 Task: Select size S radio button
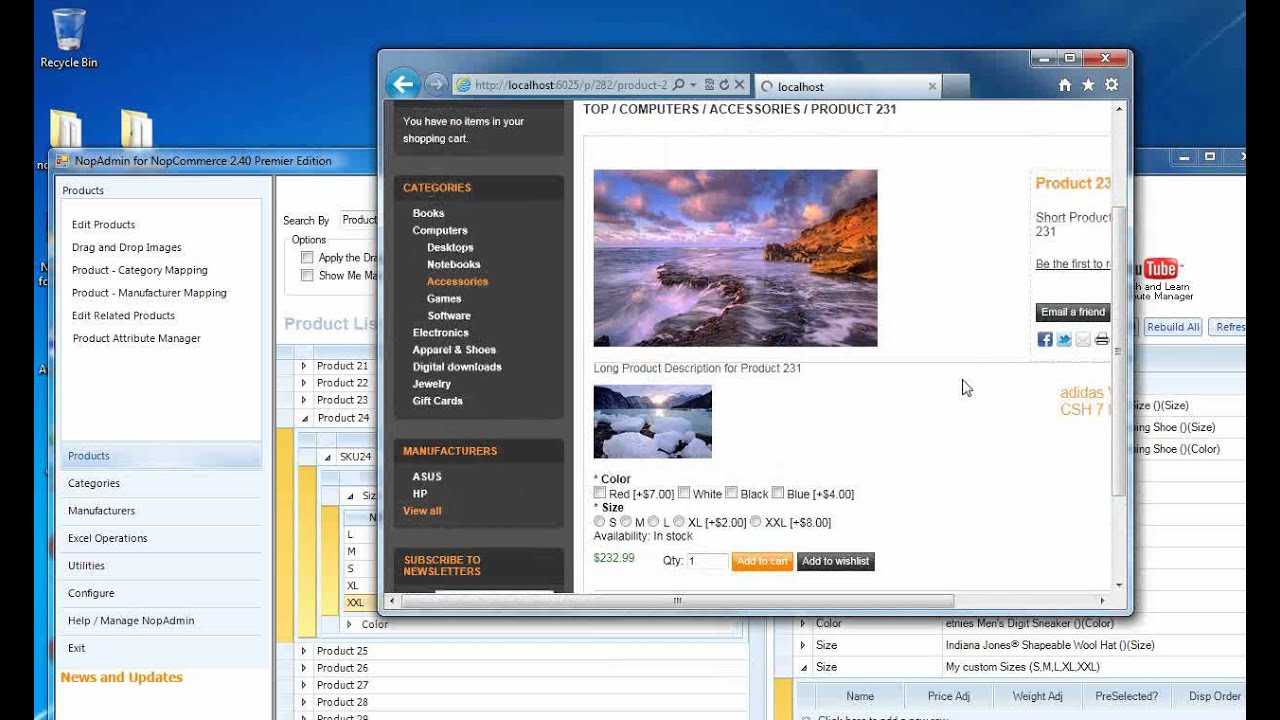pos(600,521)
